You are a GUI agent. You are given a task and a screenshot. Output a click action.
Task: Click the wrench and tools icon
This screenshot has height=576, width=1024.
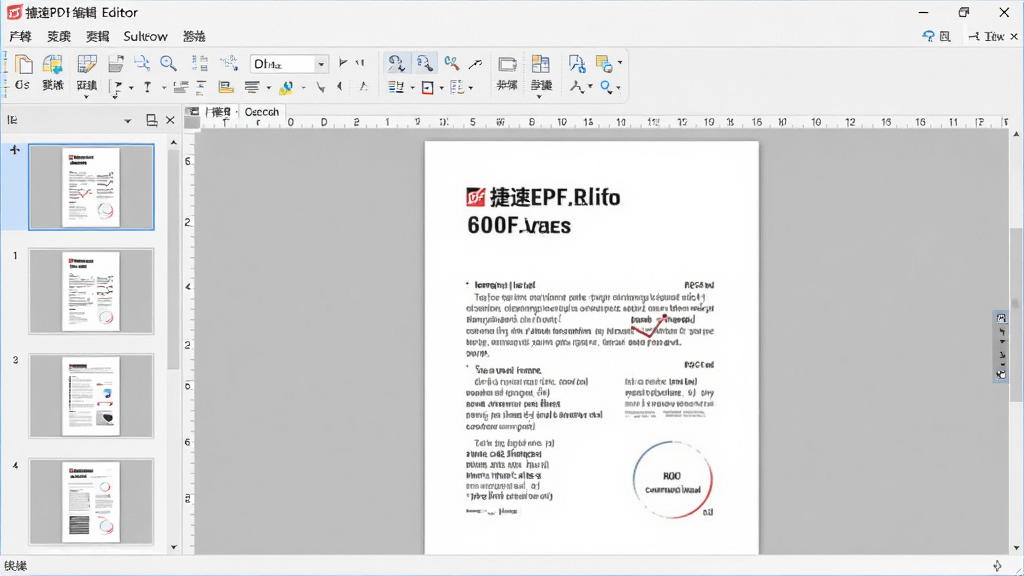451,63
